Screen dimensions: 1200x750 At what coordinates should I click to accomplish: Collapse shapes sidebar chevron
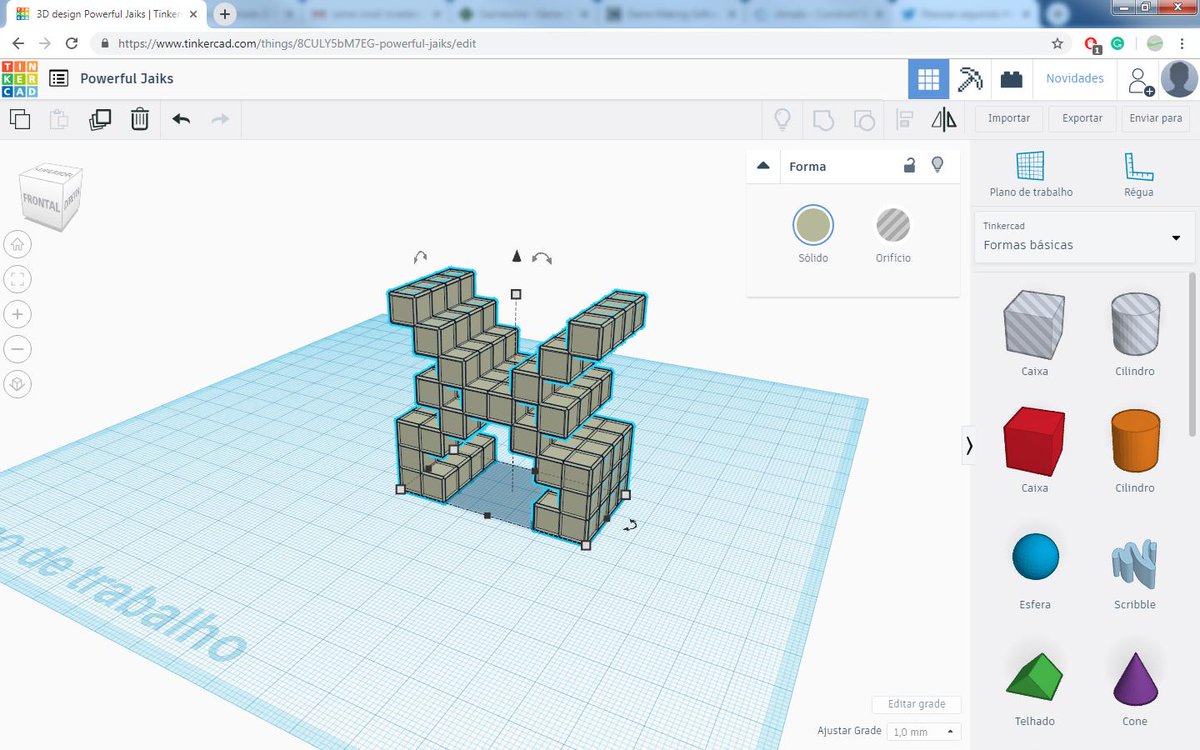(x=968, y=446)
